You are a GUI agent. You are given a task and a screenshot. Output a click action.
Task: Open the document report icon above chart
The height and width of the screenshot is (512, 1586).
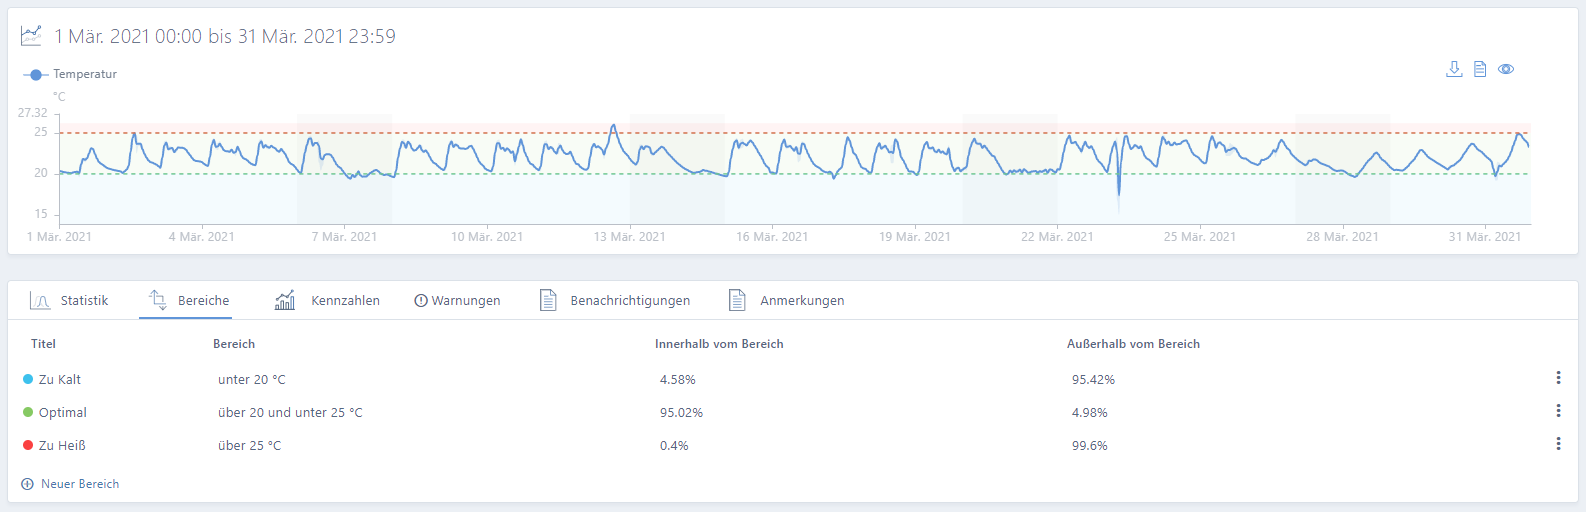(1480, 69)
